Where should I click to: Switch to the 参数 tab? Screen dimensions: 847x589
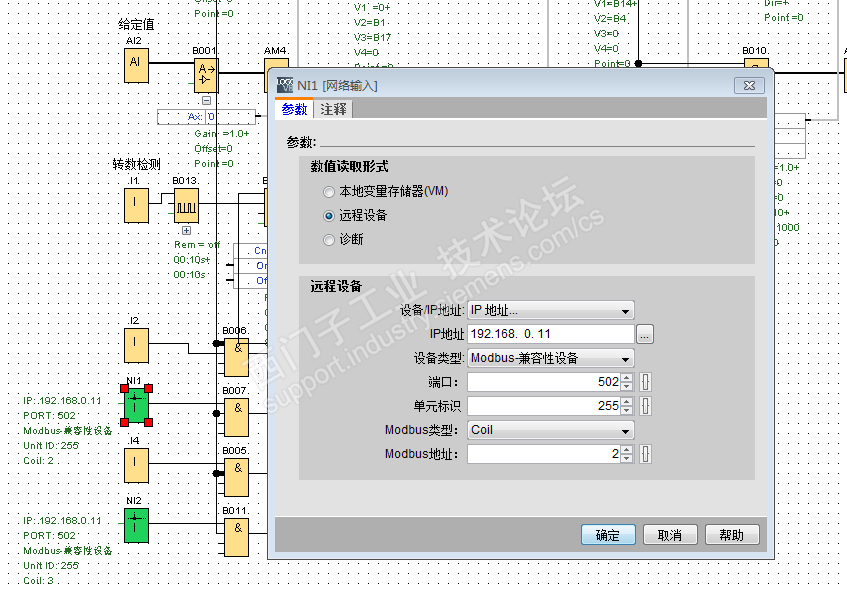point(294,109)
